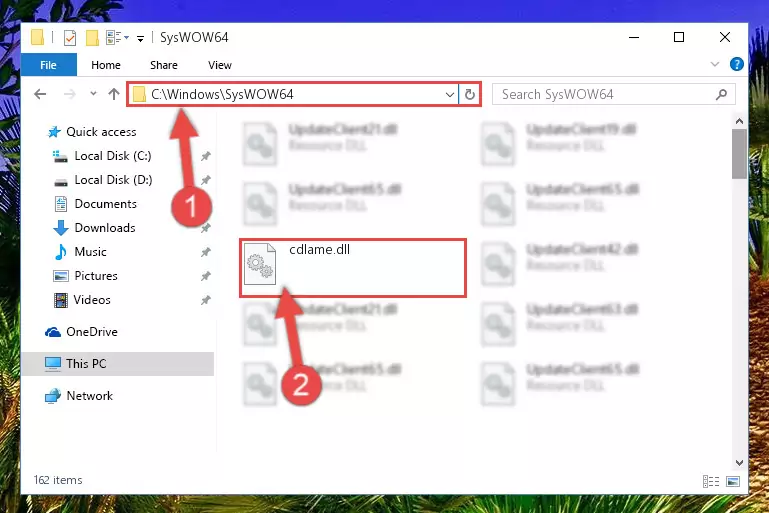Go back with the left arrow button
The height and width of the screenshot is (513, 769).
pos(40,94)
